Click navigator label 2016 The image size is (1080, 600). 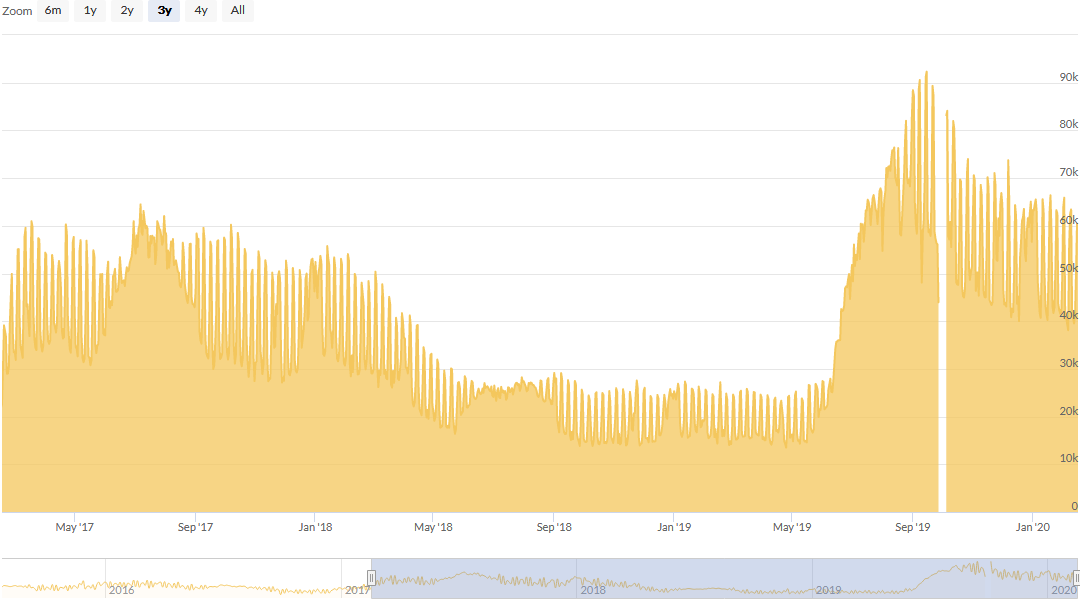tap(121, 590)
